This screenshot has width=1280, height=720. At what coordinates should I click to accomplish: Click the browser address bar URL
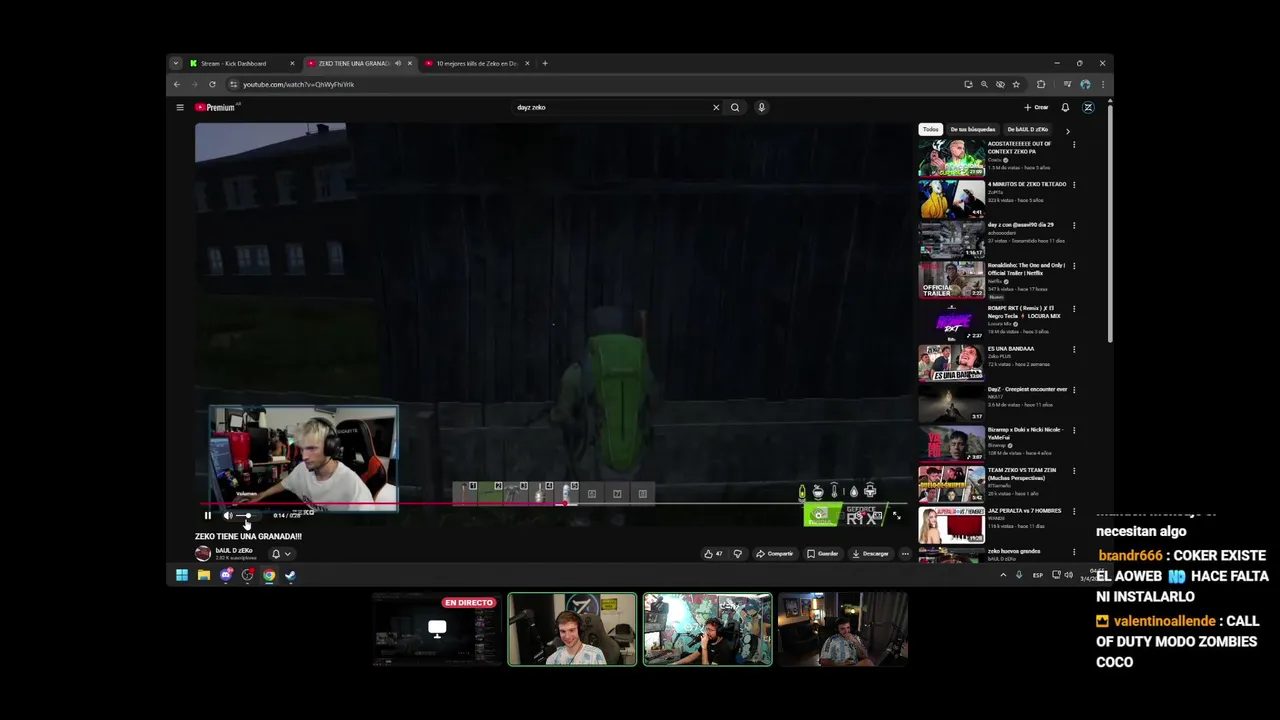pos(298,84)
